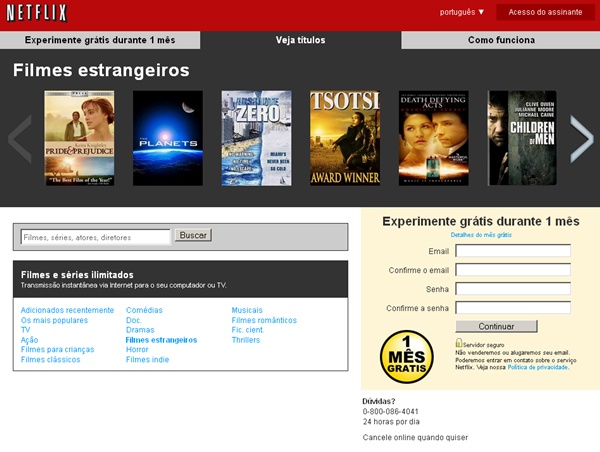Browse Filmes indie
The width and height of the screenshot is (600, 452).
(147, 359)
